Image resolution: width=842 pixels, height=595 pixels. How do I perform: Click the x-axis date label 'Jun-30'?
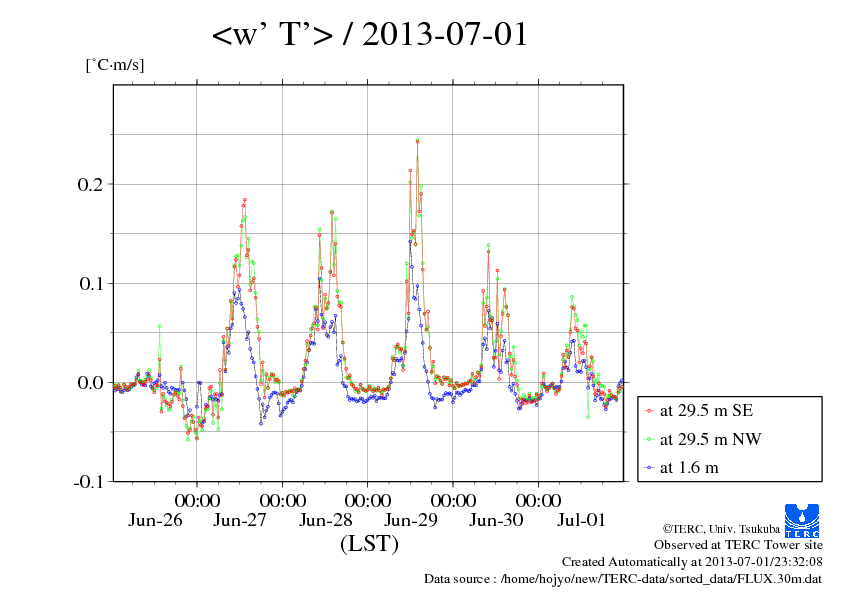click(x=496, y=520)
